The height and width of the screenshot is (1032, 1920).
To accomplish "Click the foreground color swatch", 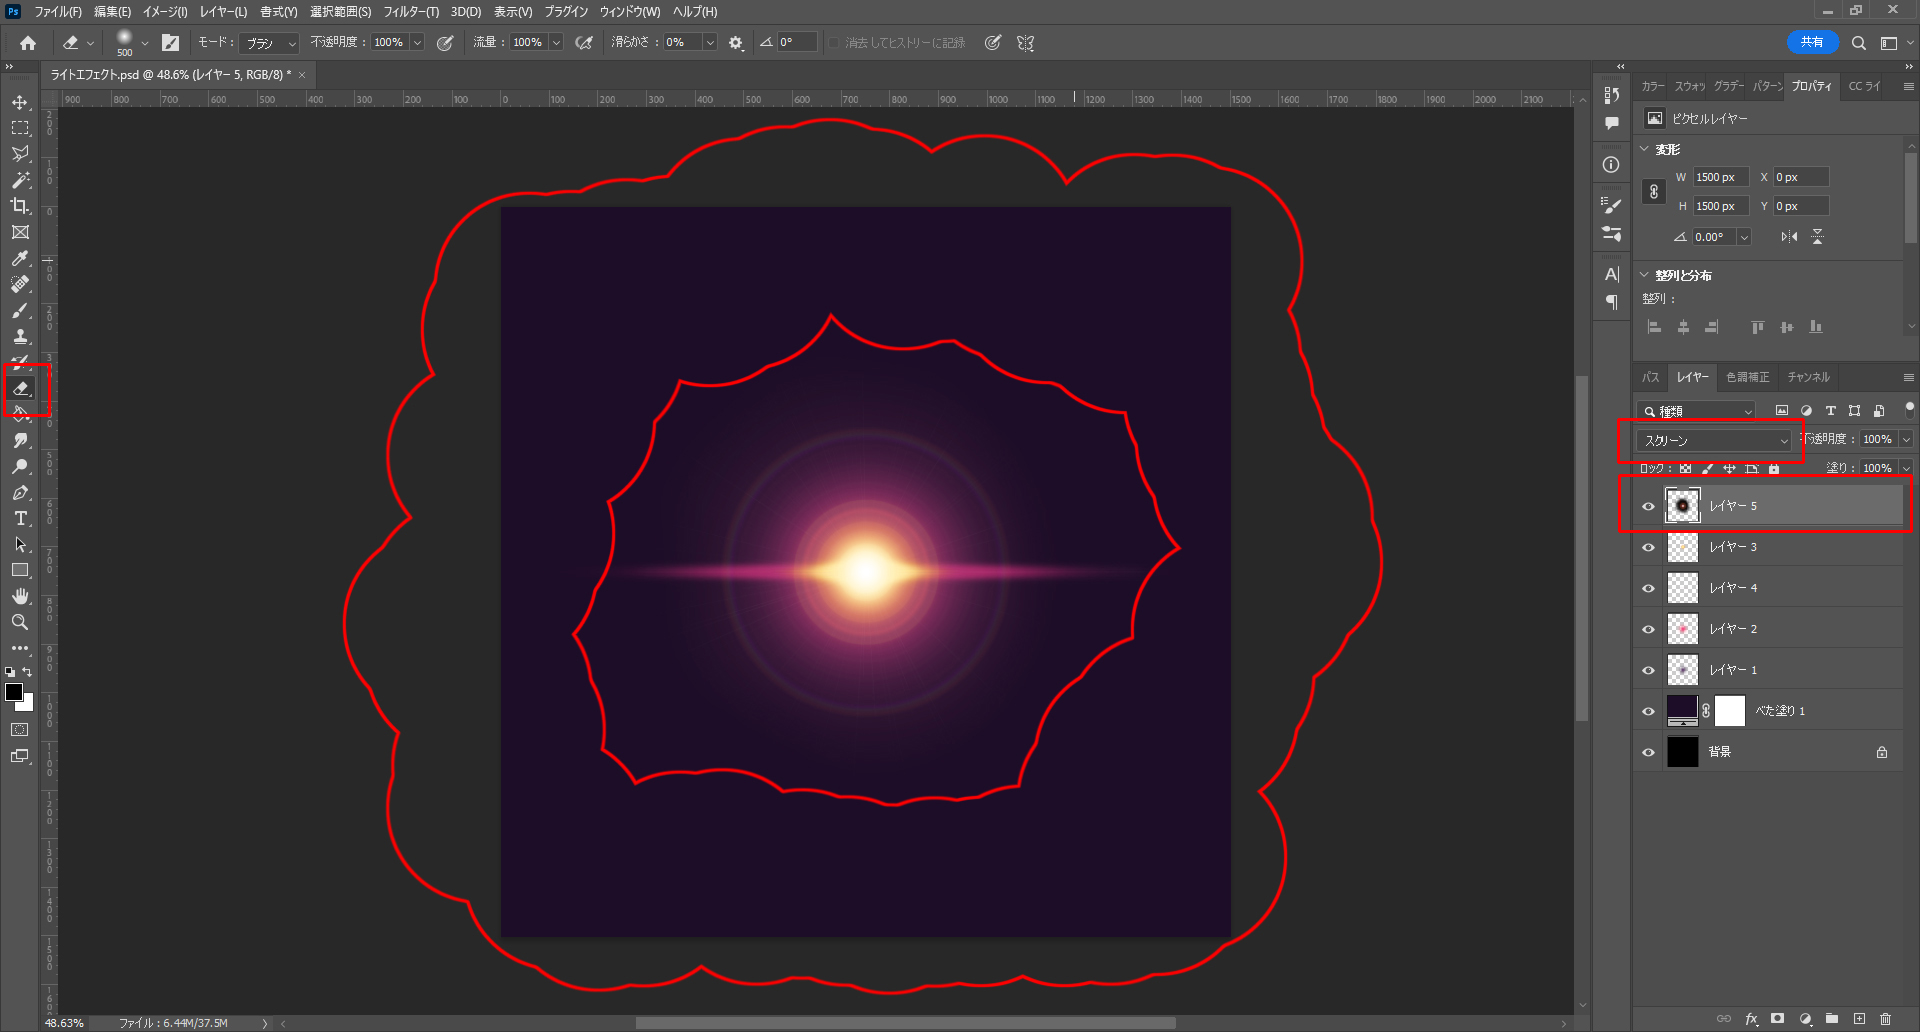I will click(x=14, y=692).
